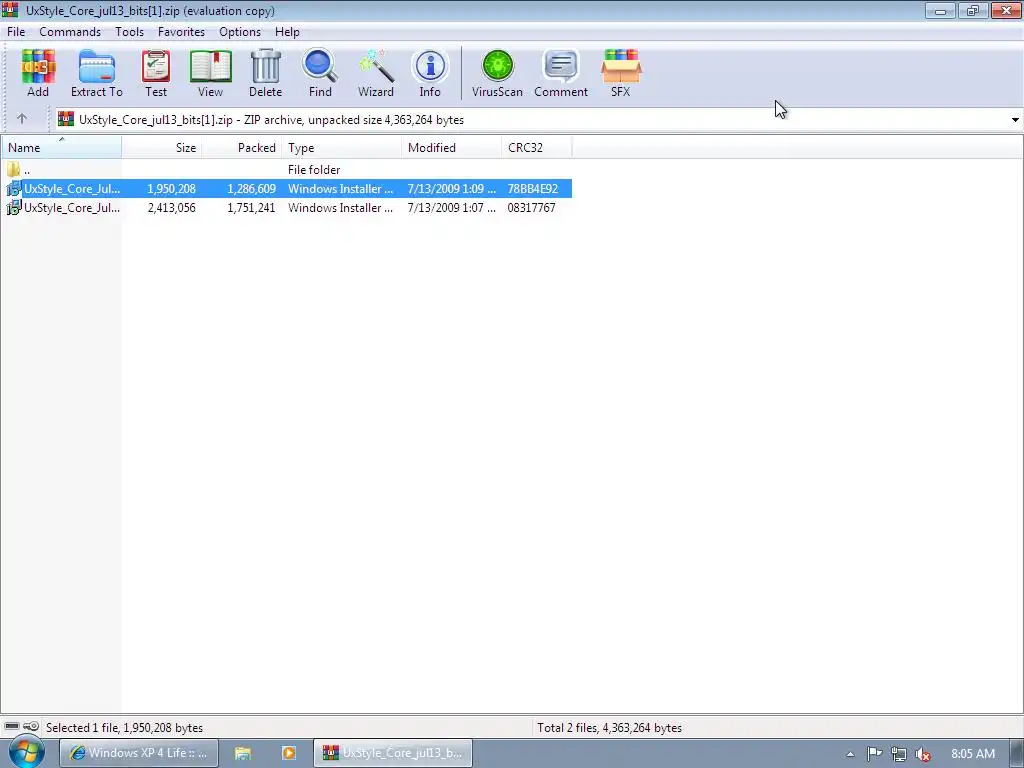Screen dimensions: 1024x768
Task: Click the archive icon in address bar
Action: click(66, 119)
